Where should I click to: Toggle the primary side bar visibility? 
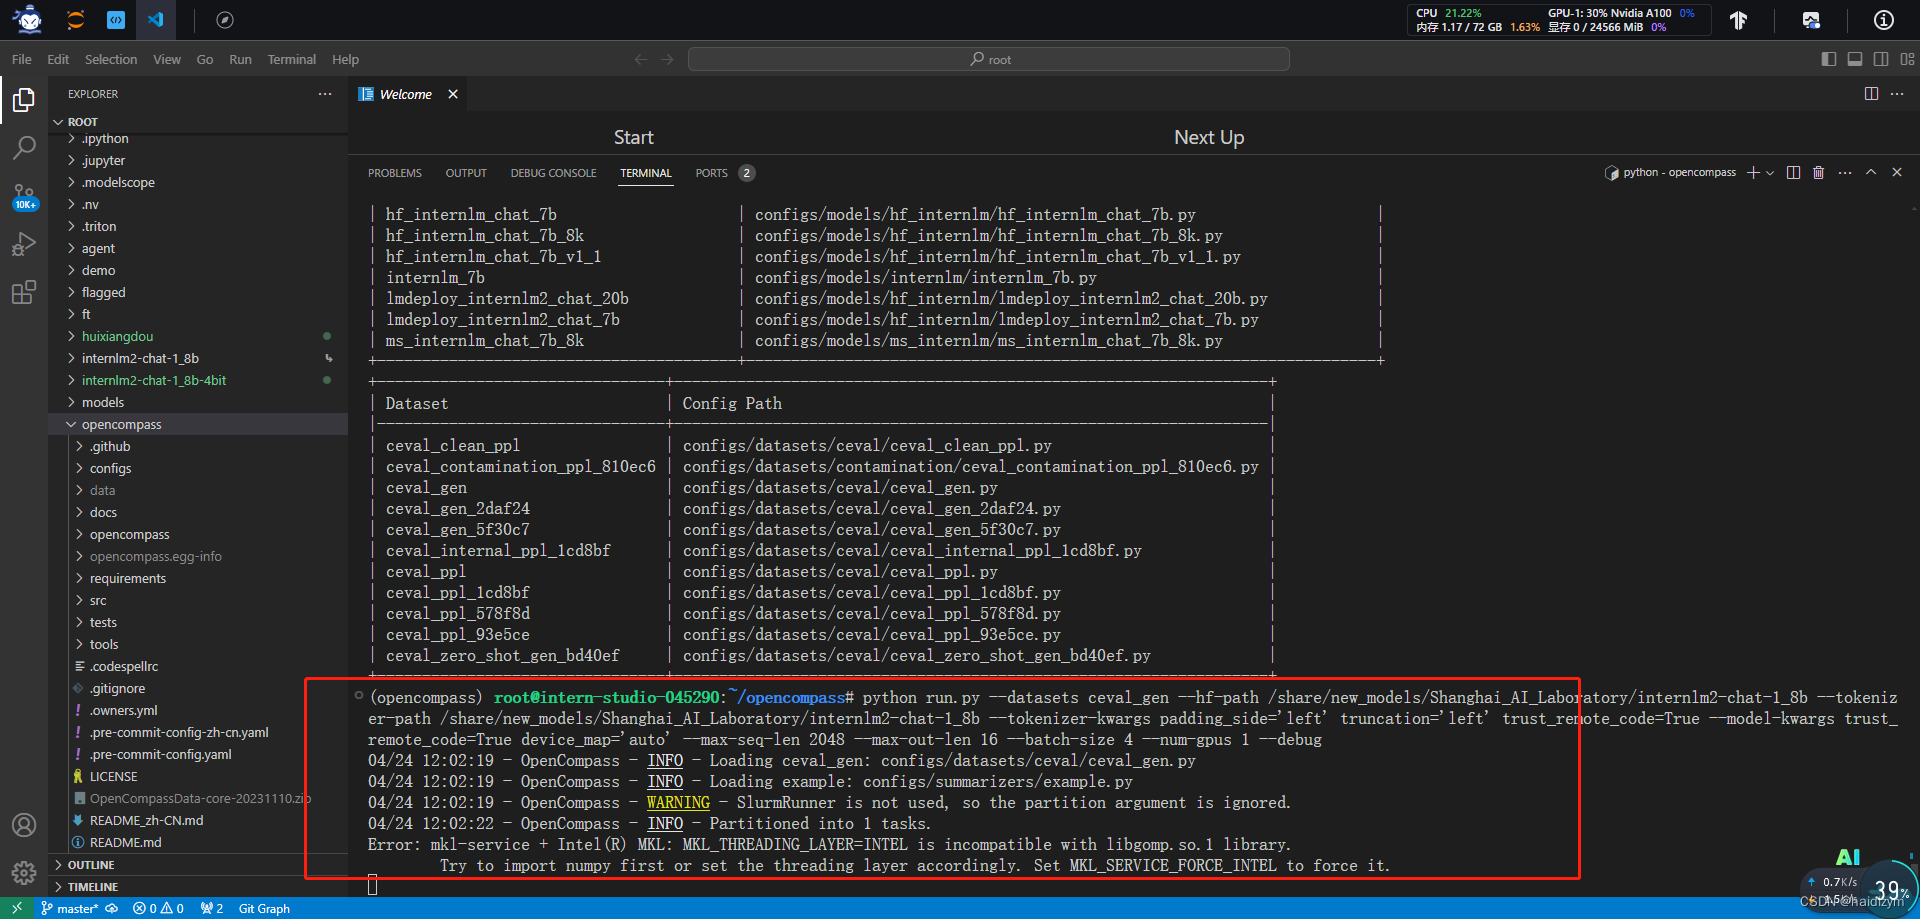[1829, 59]
